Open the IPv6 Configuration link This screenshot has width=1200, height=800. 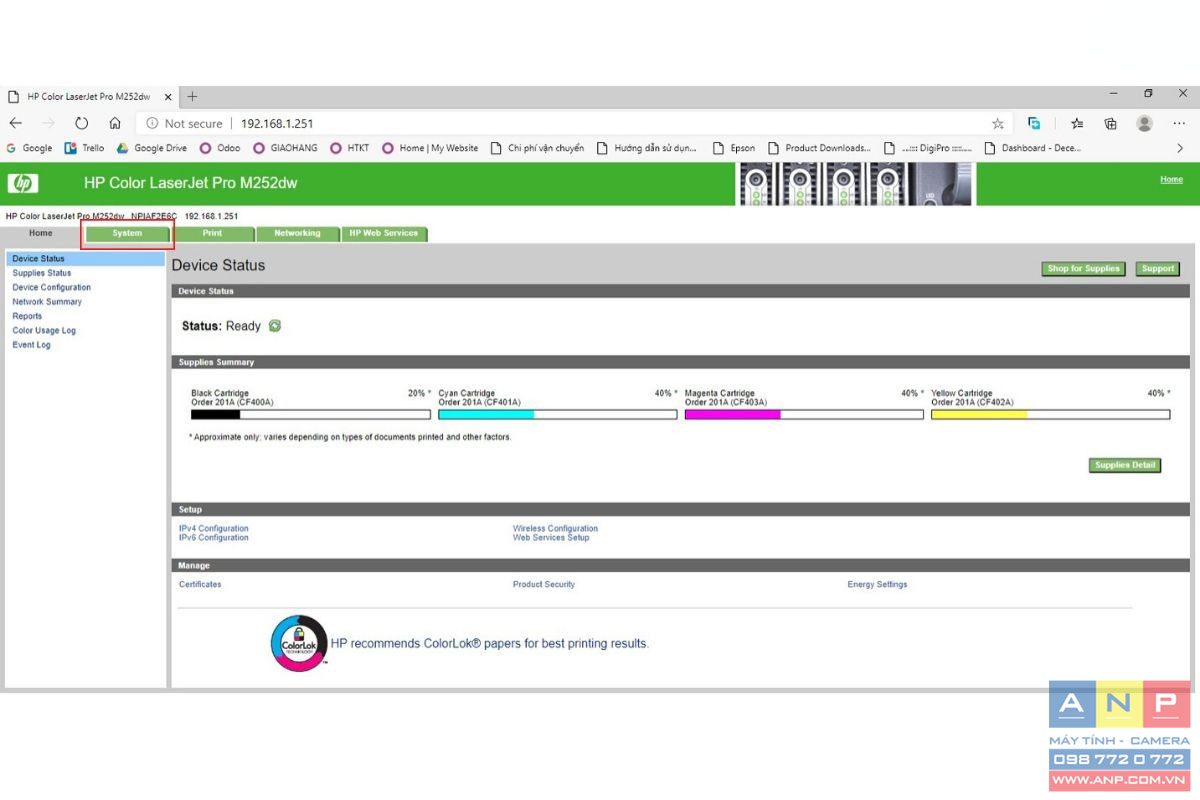[214, 538]
